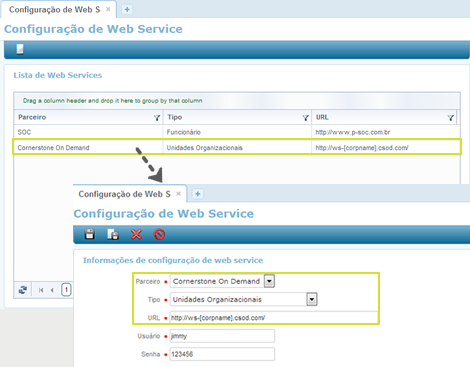Click the save and copy icon
Screen dimensions: 470x367
click(113, 234)
